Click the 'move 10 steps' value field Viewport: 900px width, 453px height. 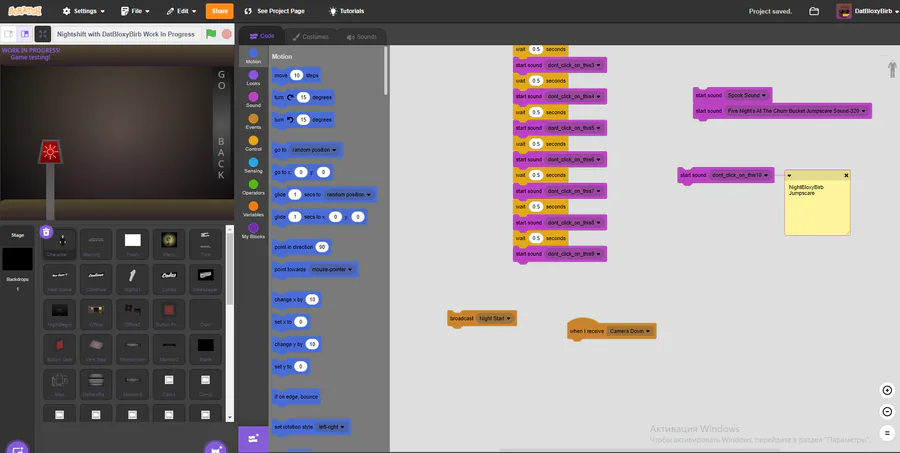click(296, 75)
